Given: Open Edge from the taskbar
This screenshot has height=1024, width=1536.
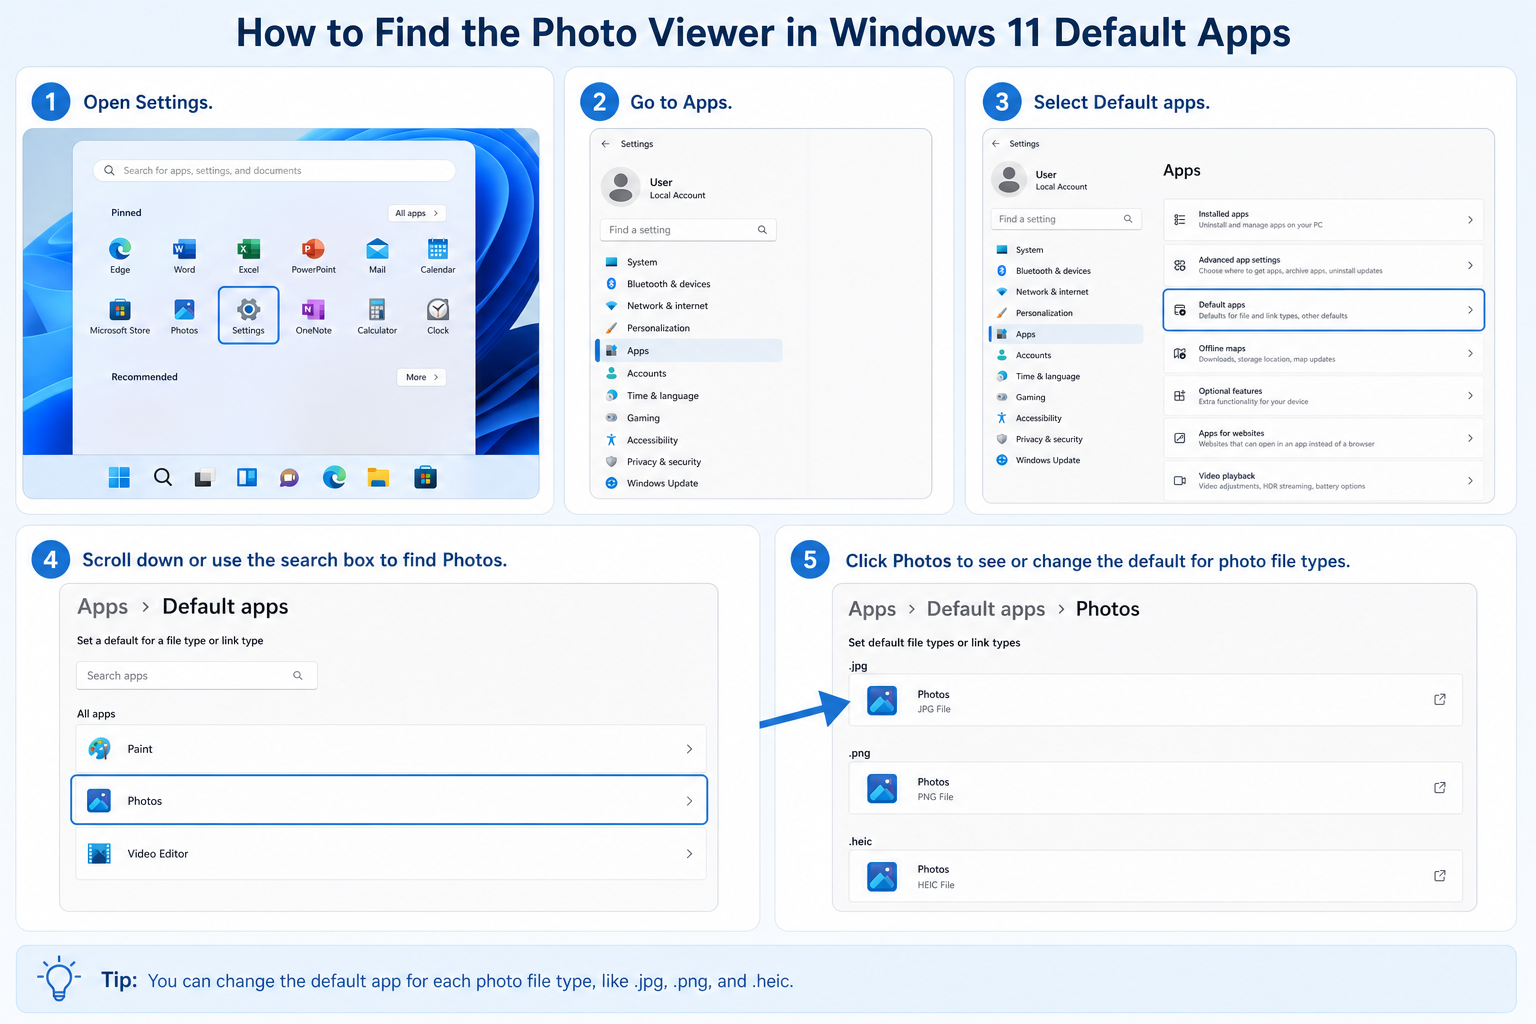Looking at the screenshot, I should (x=334, y=478).
